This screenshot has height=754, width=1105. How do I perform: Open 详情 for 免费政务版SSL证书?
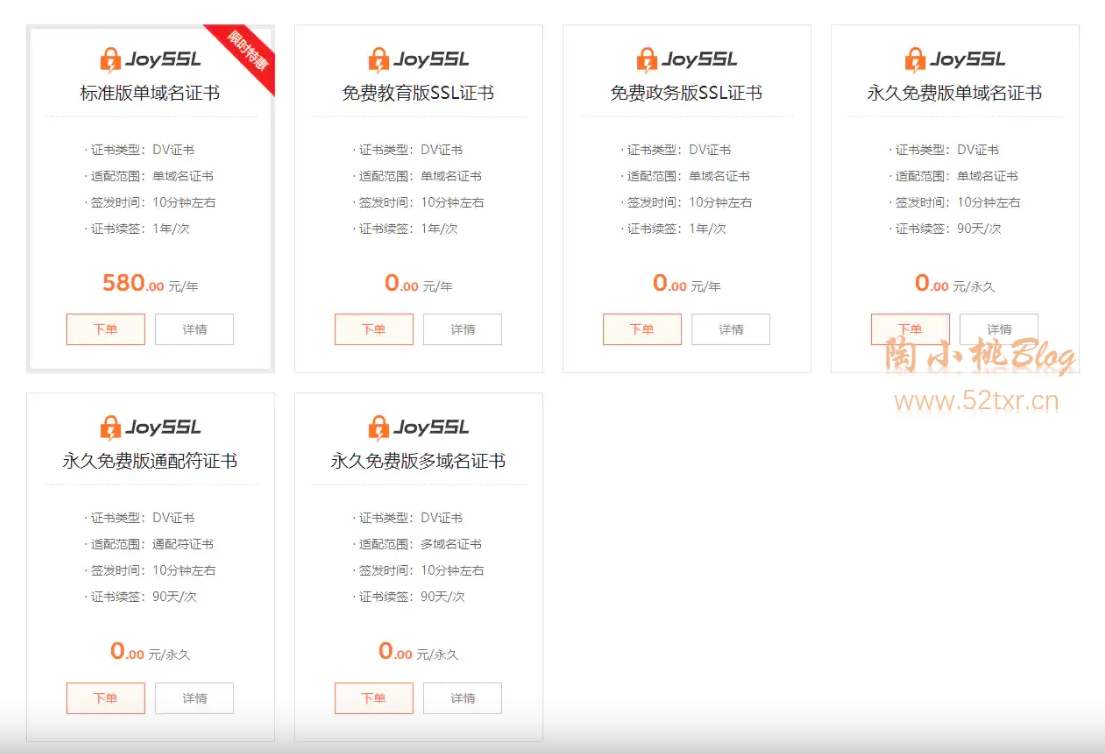coord(731,329)
